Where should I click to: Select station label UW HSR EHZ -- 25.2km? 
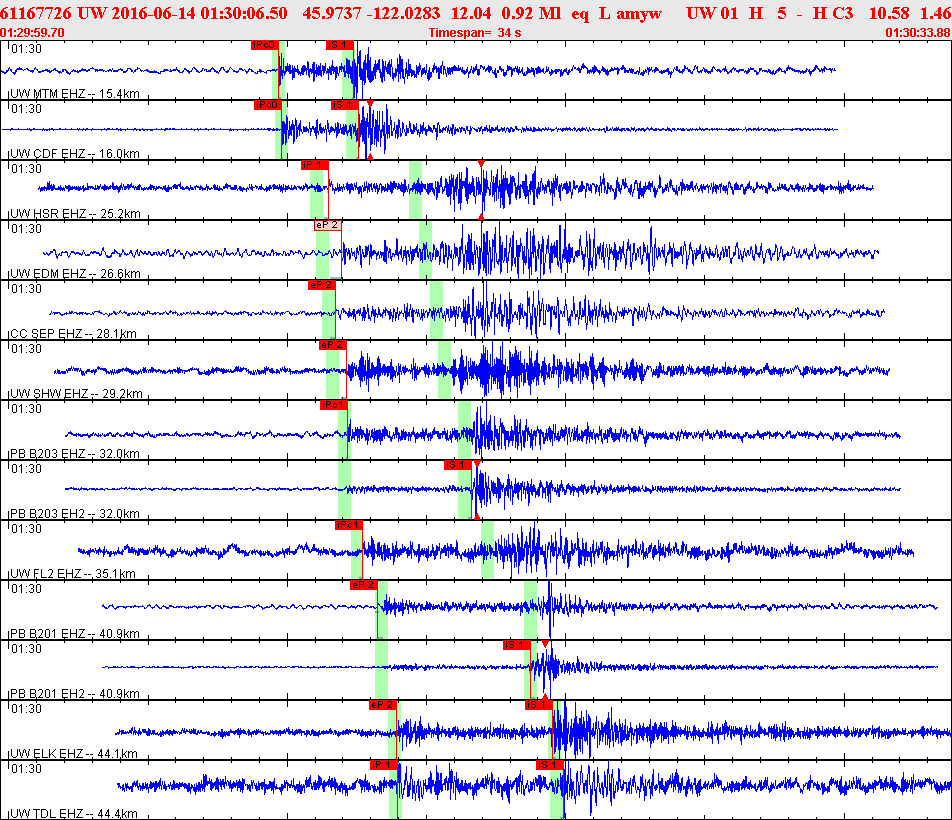(75, 214)
